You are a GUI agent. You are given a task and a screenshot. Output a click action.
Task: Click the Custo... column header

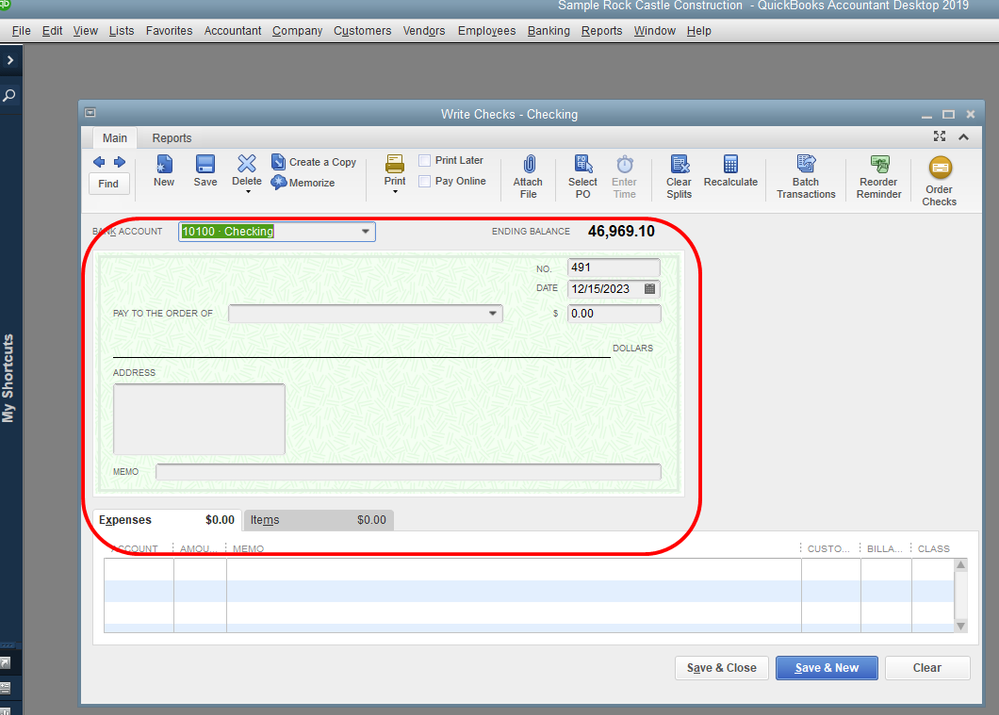[x=828, y=548]
